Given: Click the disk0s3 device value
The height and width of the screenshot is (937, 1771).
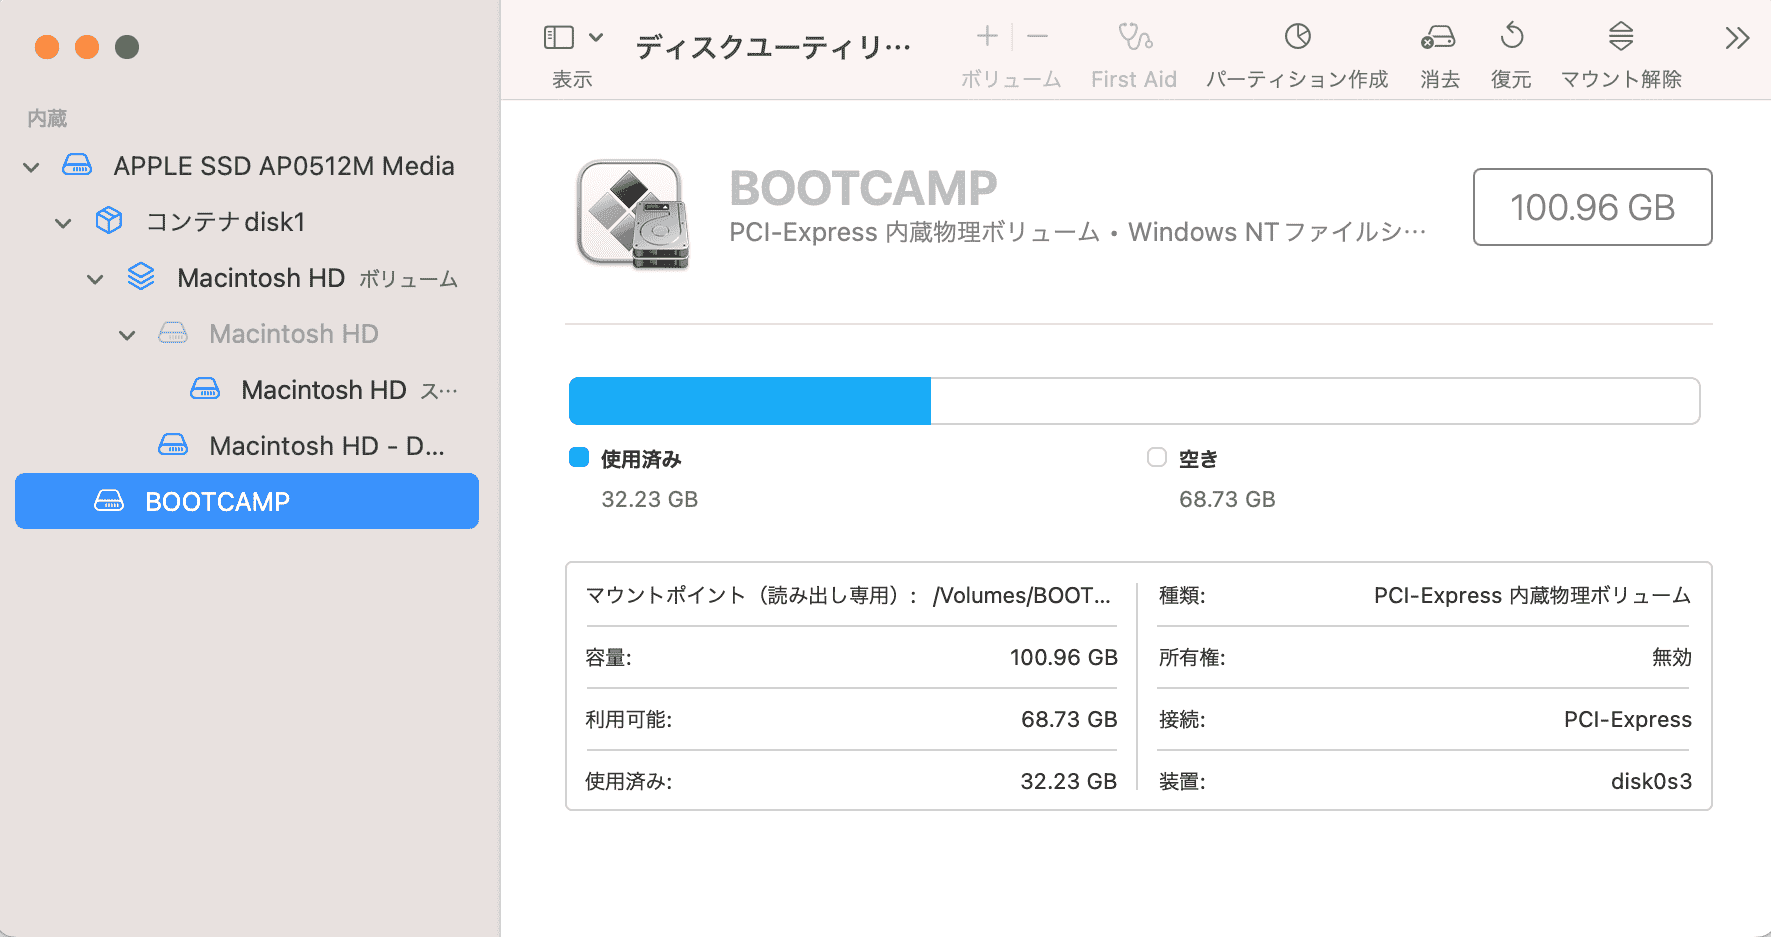Looking at the screenshot, I should [1651, 781].
